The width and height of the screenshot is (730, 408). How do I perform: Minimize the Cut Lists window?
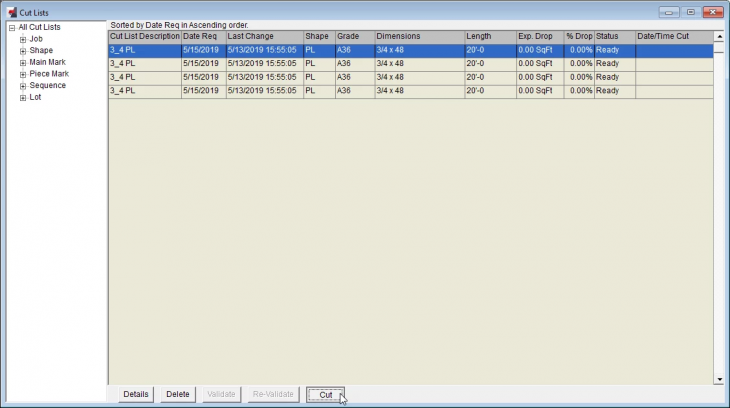(669, 12)
